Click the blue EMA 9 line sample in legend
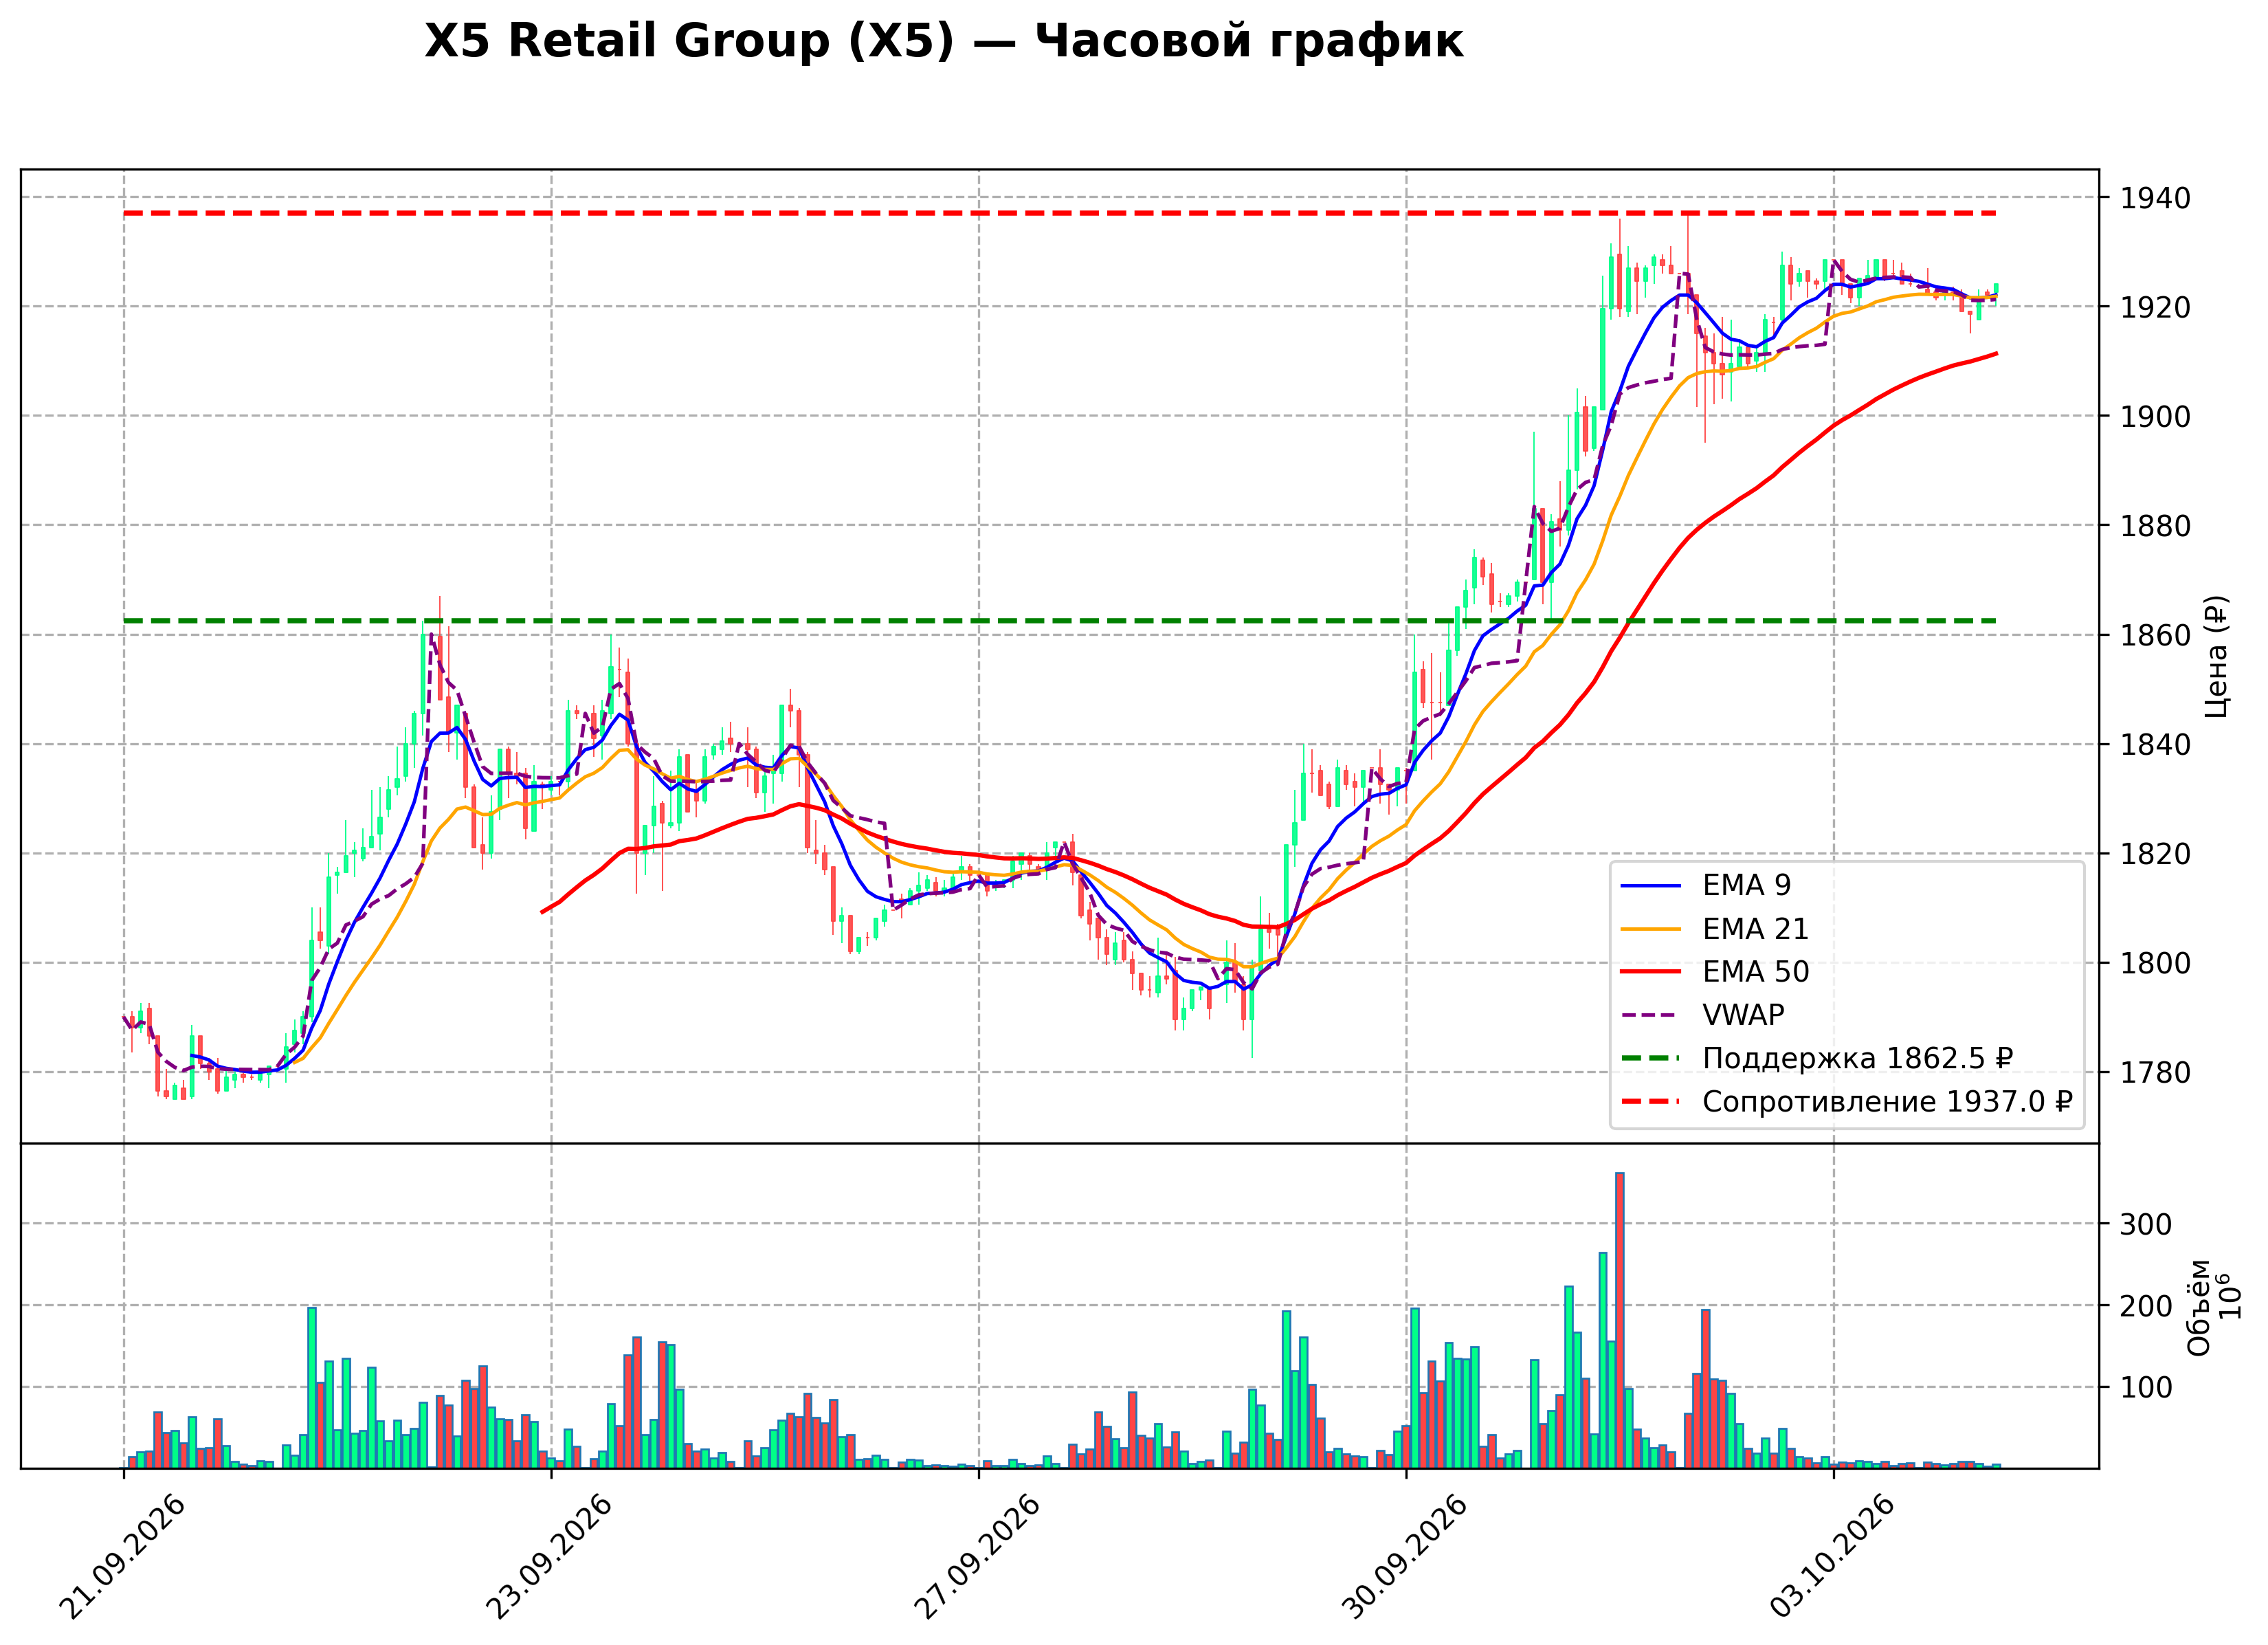Viewport: 2268px width, 1645px height. tap(1651, 886)
